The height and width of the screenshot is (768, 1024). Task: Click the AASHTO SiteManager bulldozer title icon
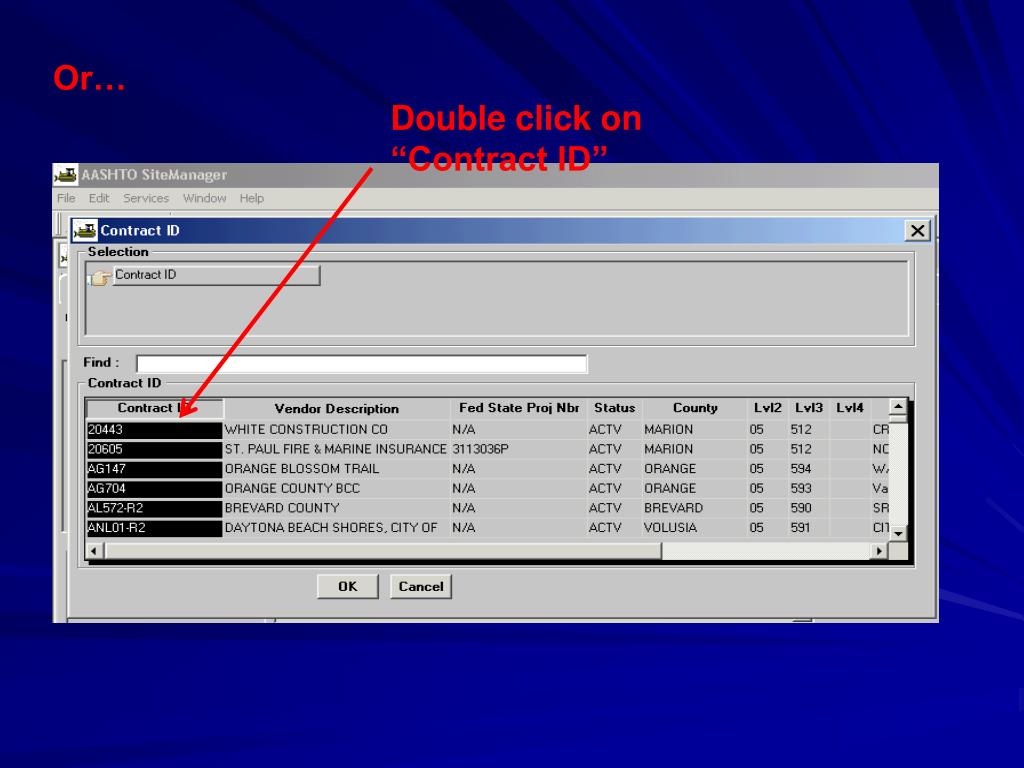click(65, 175)
